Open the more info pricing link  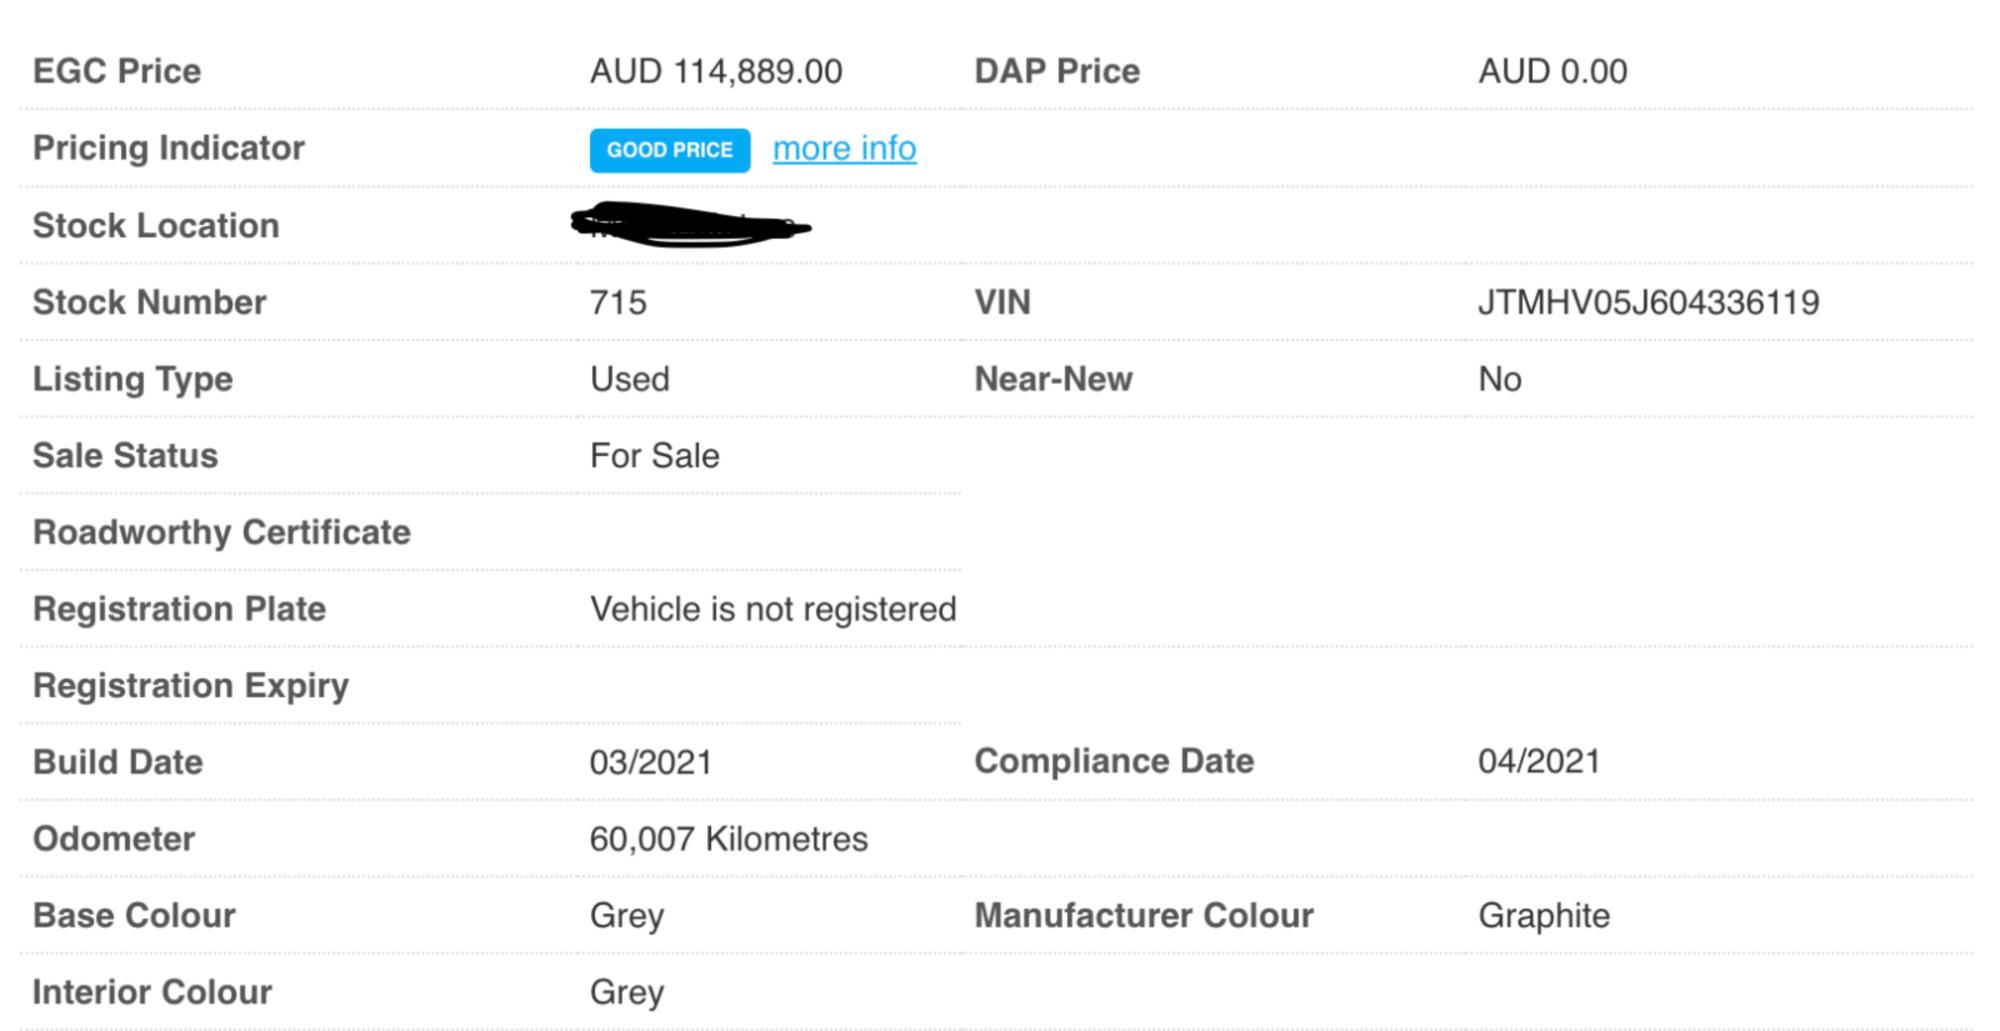click(844, 148)
